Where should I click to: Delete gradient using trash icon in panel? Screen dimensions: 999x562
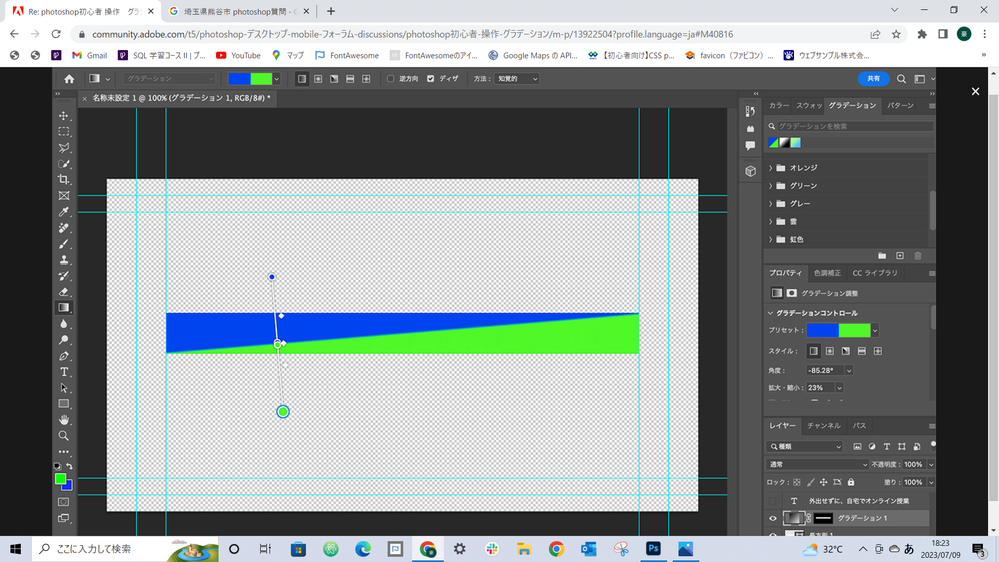pyautogui.click(x=918, y=256)
